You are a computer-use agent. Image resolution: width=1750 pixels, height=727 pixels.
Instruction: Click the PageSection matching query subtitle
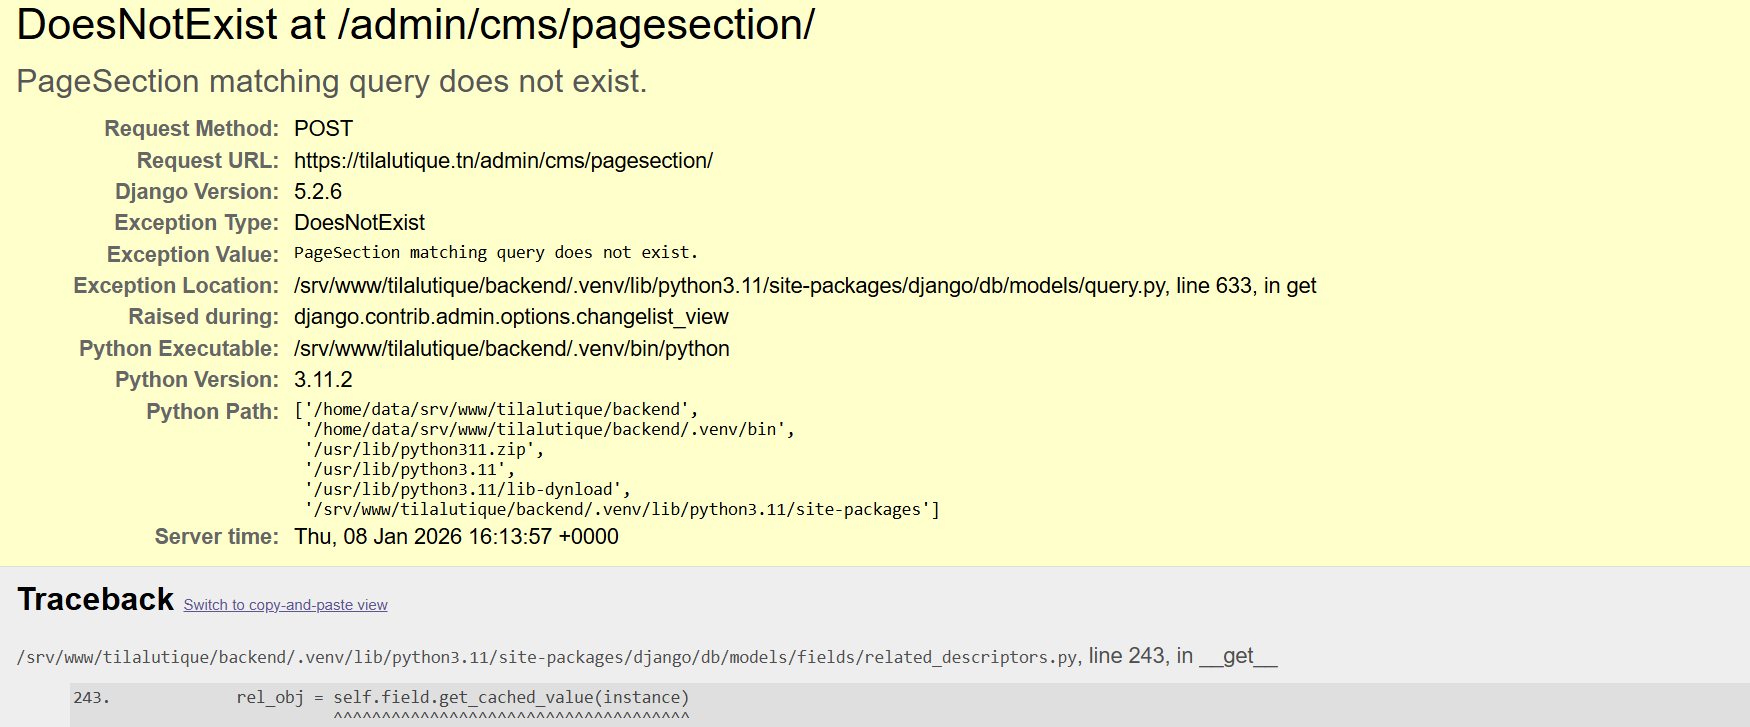click(x=331, y=81)
